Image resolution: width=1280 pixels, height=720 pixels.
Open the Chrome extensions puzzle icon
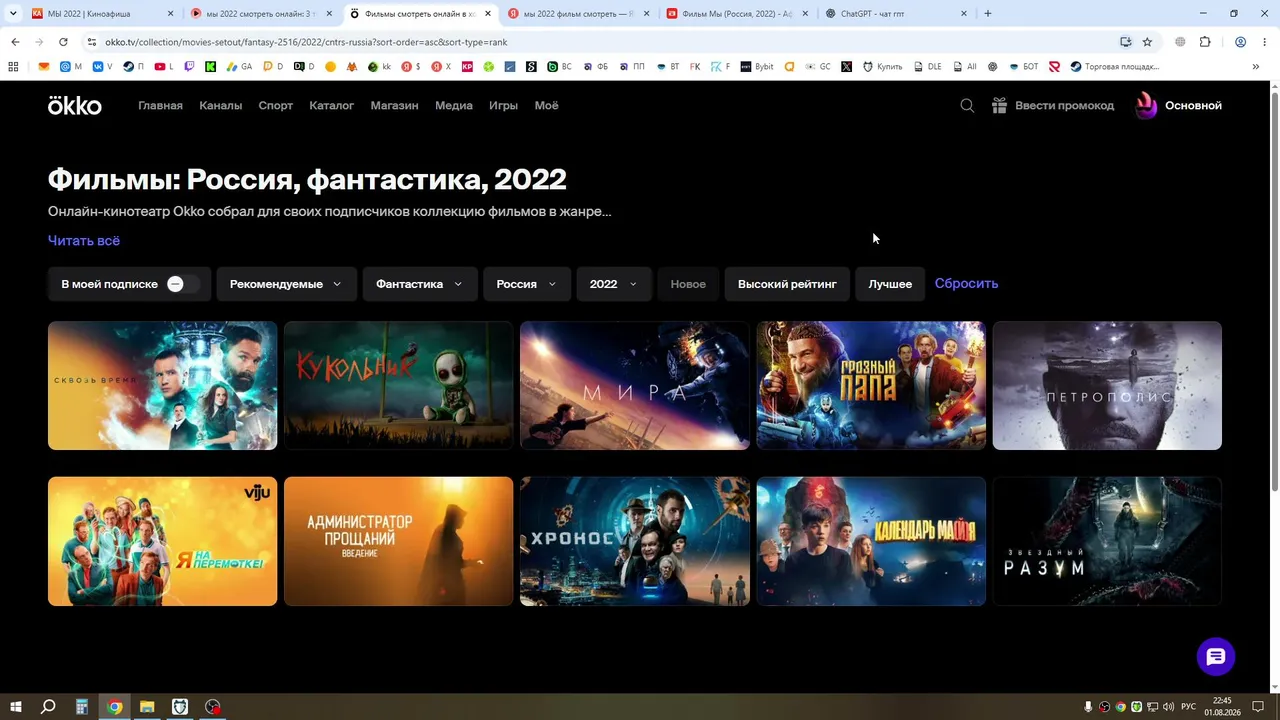(1205, 42)
